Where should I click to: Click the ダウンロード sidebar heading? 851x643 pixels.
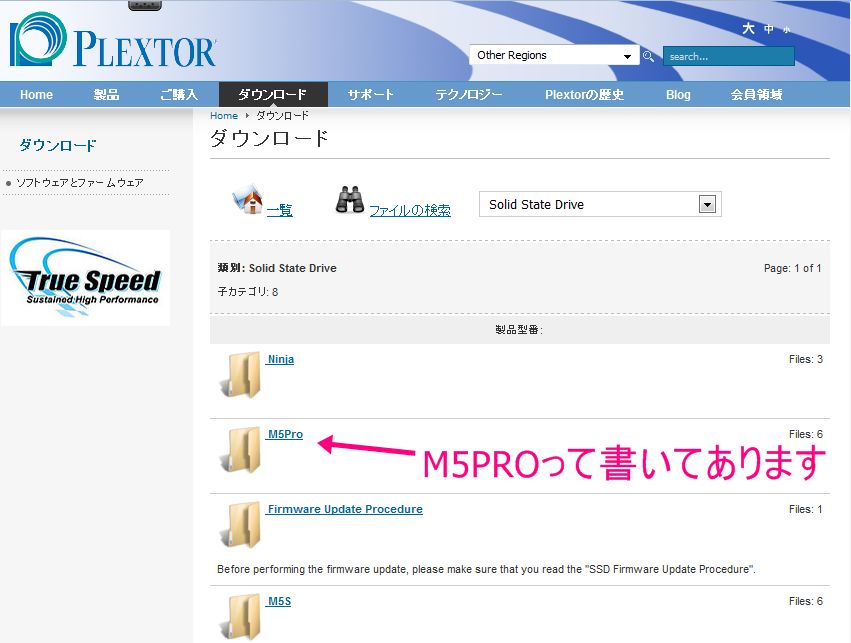click(x=58, y=145)
